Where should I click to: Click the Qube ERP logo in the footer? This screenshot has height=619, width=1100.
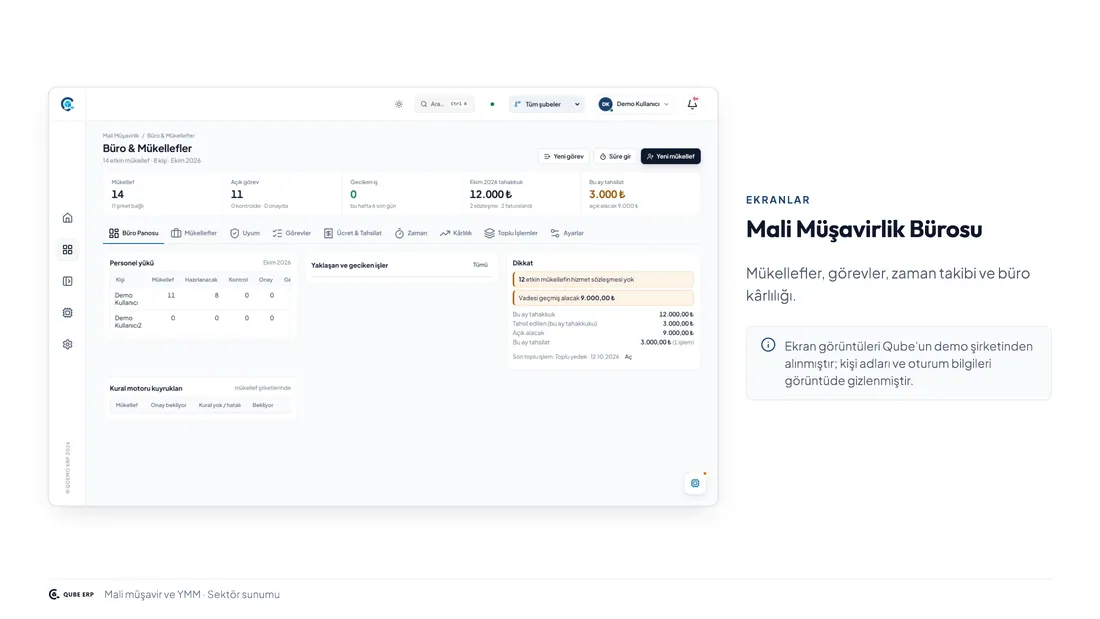(x=71, y=594)
